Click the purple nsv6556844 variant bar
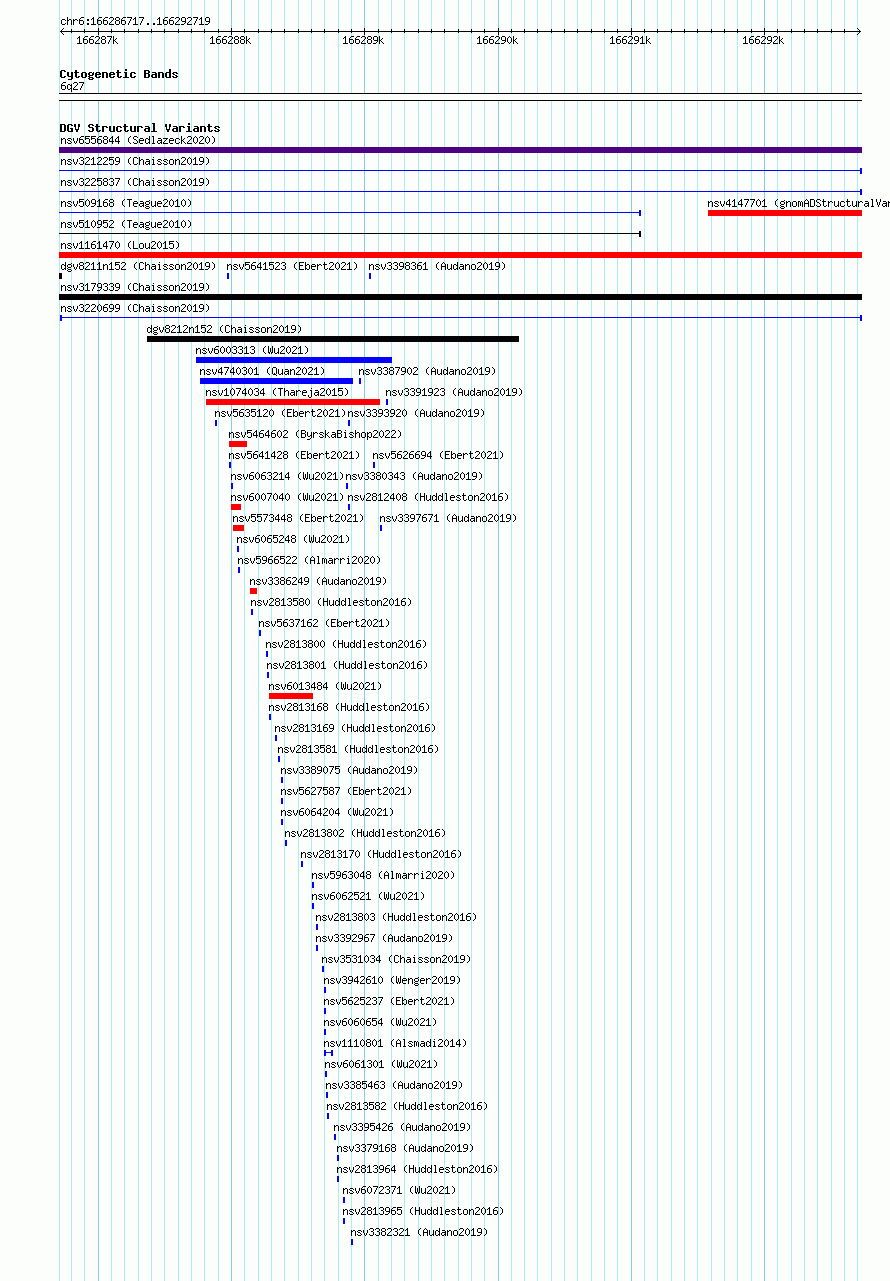The height and width of the screenshot is (1281, 890). pyautogui.click(x=461, y=150)
